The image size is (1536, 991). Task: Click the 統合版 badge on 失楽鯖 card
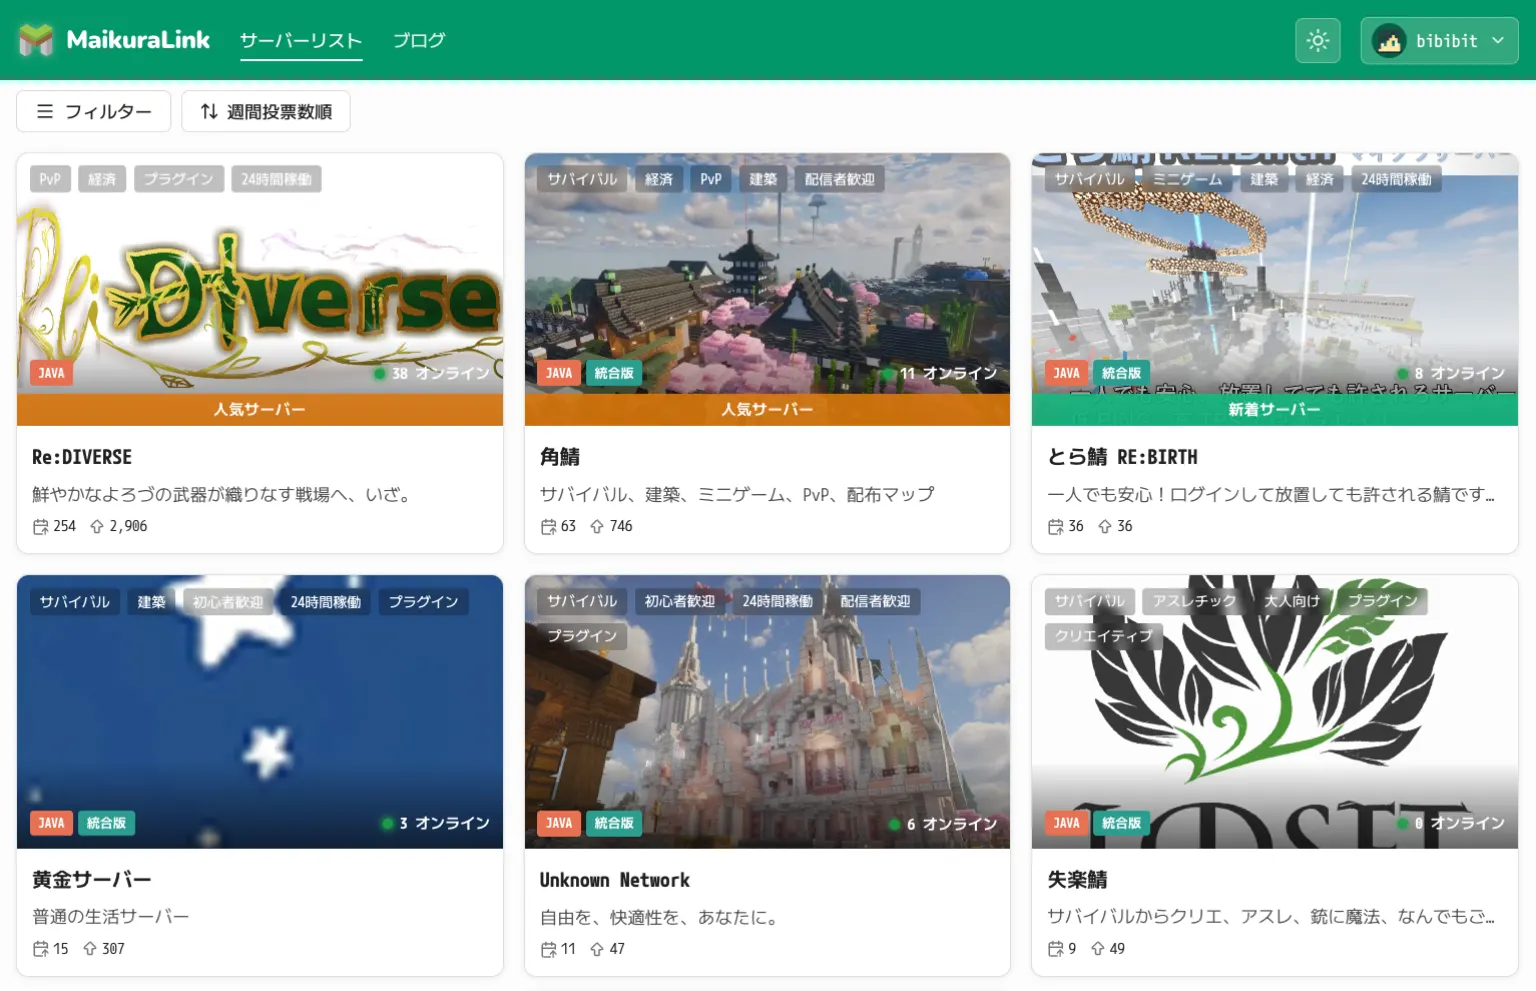[x=1121, y=823]
